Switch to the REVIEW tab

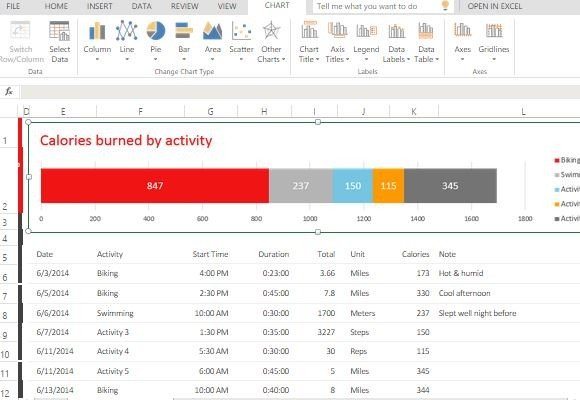pyautogui.click(x=185, y=6)
